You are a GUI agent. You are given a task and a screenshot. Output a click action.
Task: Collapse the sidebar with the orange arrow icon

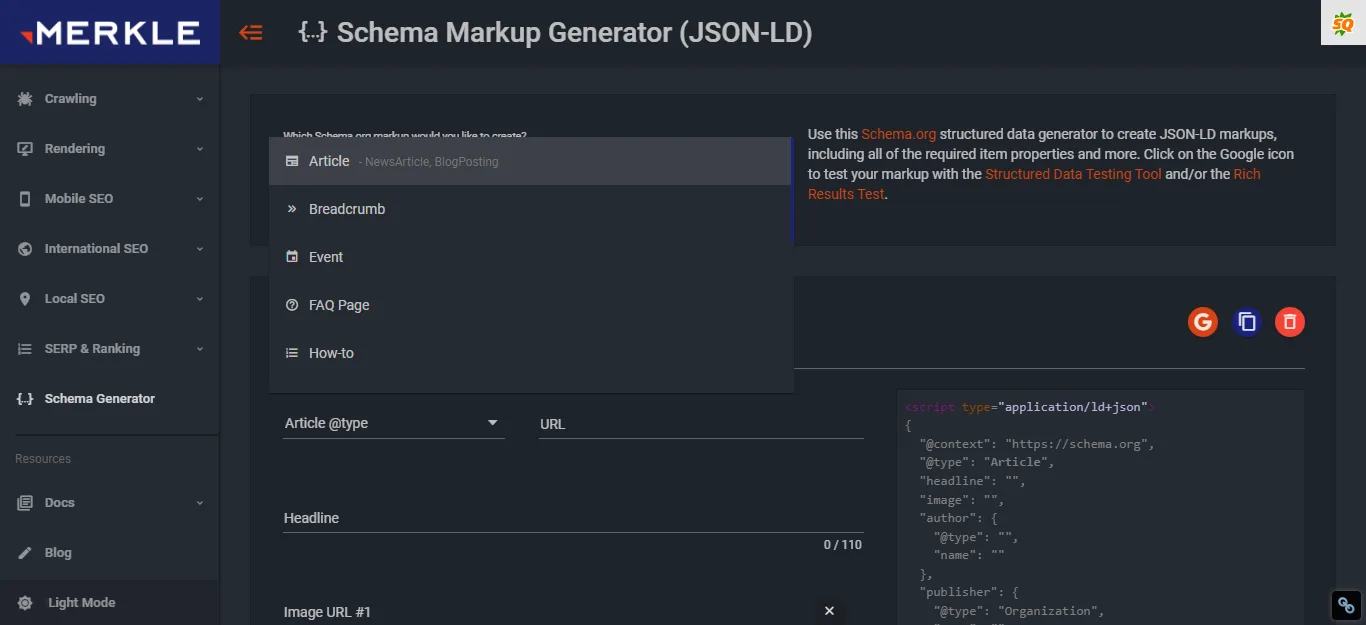(251, 31)
